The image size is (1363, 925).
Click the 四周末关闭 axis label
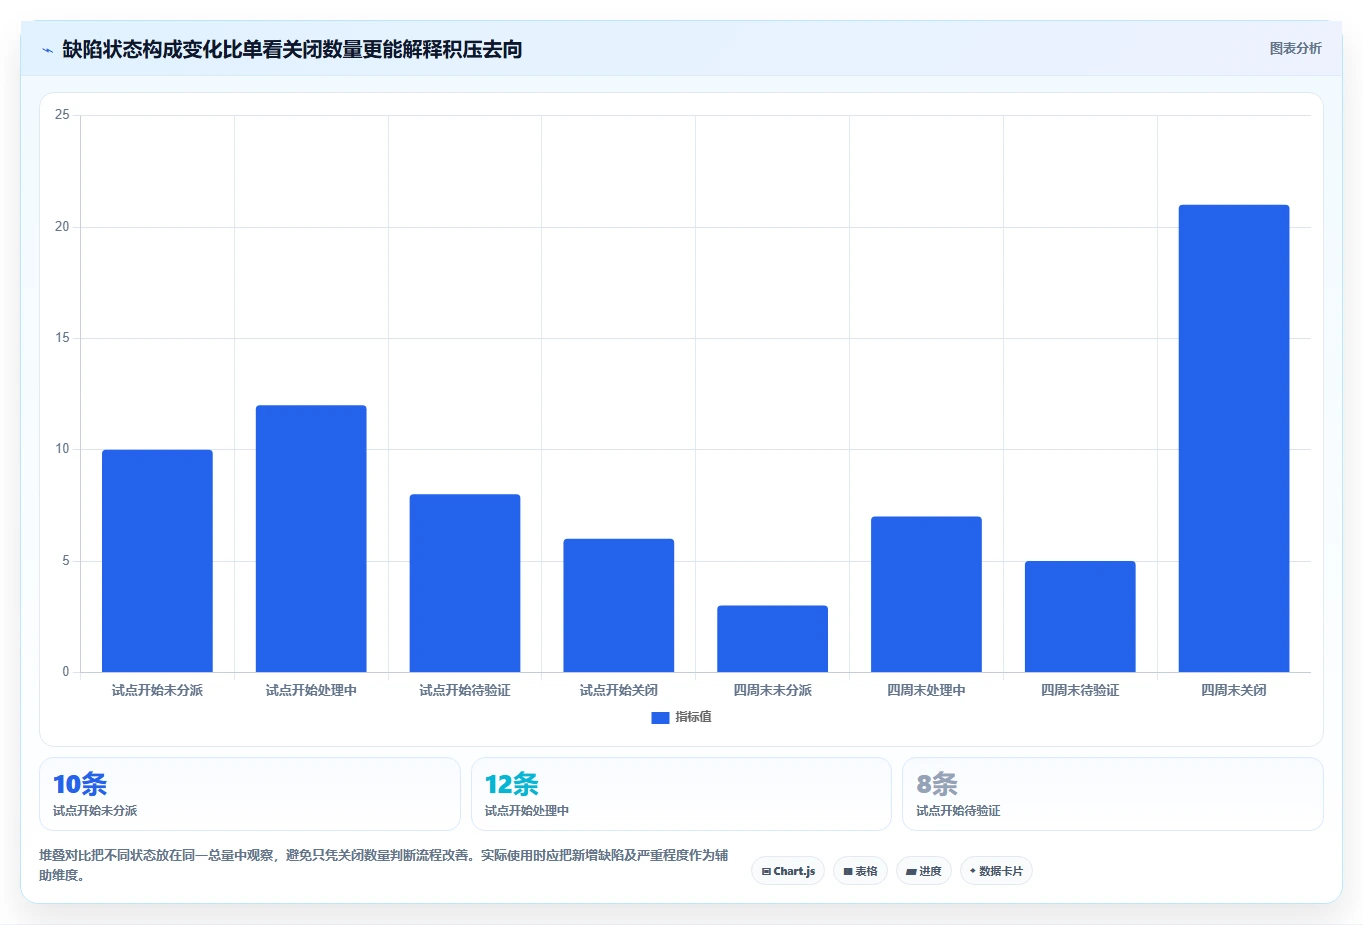click(1234, 690)
